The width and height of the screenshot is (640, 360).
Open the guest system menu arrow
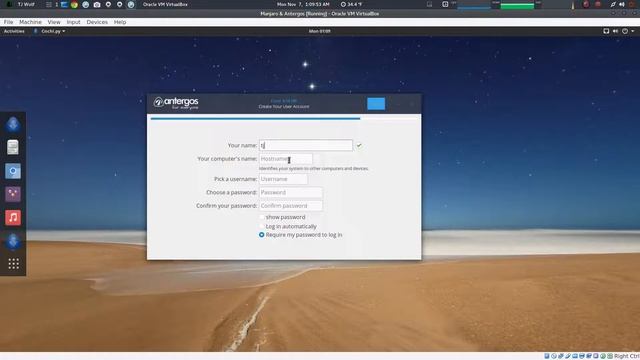(633, 31)
